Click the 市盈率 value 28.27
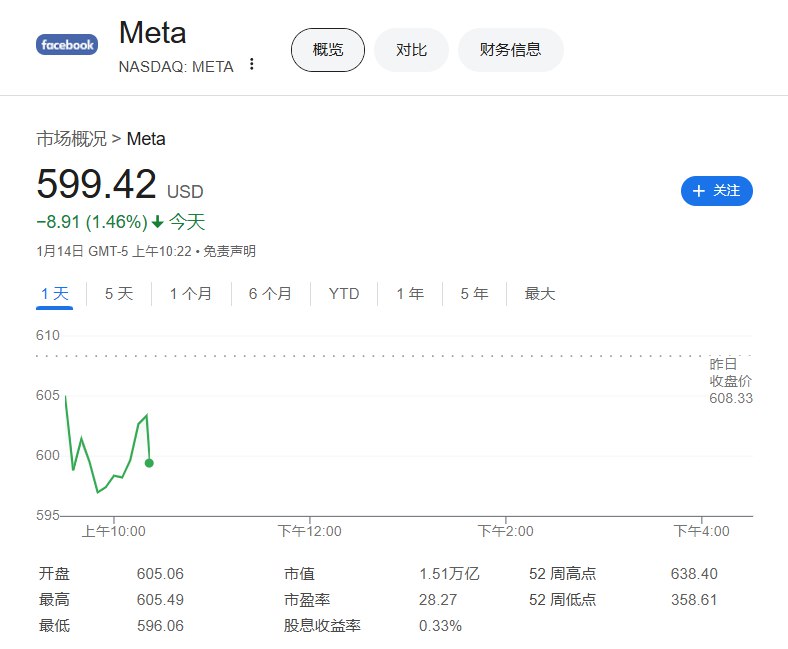This screenshot has height=649, width=788. tap(438, 600)
